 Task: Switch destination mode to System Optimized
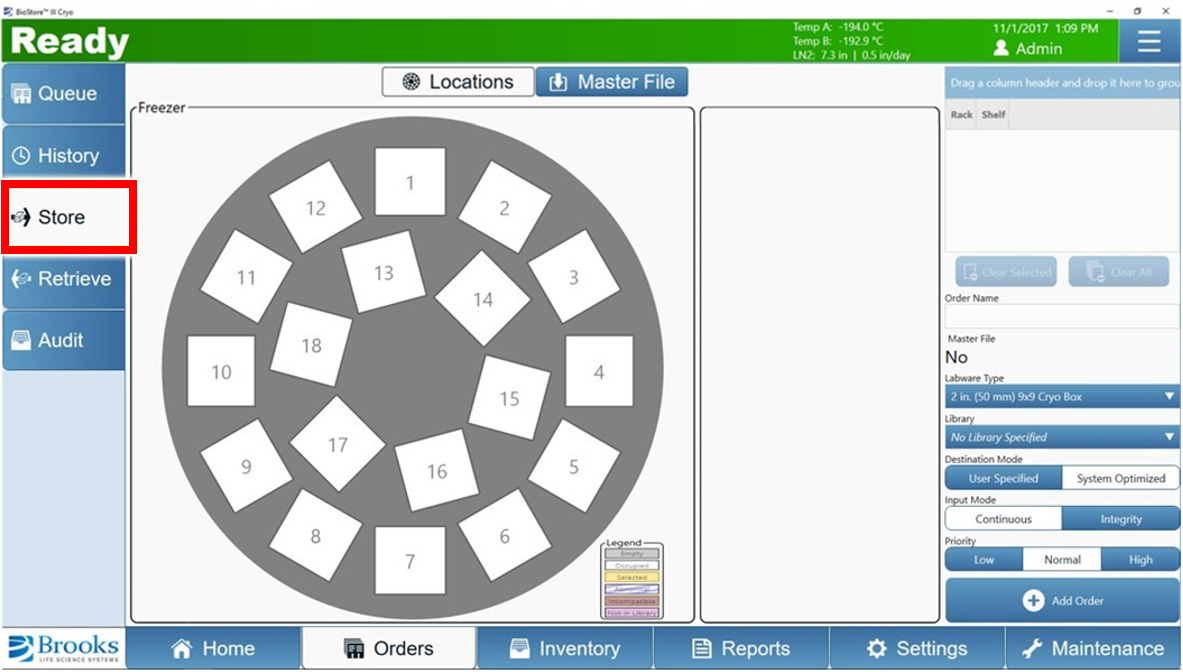pos(1120,478)
